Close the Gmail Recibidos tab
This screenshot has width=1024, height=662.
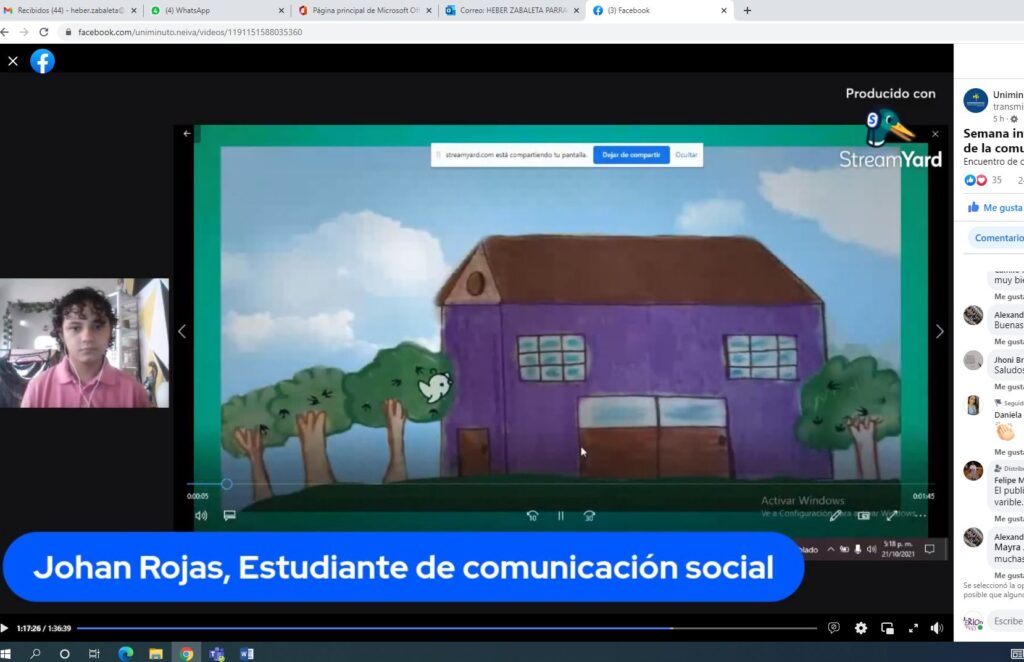tap(134, 10)
